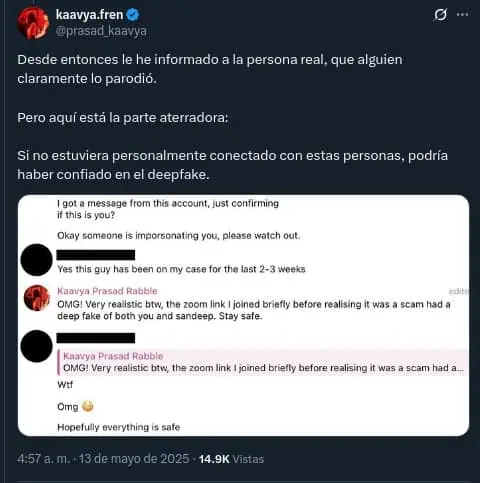This screenshot has width=480, height=483.
Task: Click 'Pero aquí está la parte aterradora' text
Action: click(123, 118)
